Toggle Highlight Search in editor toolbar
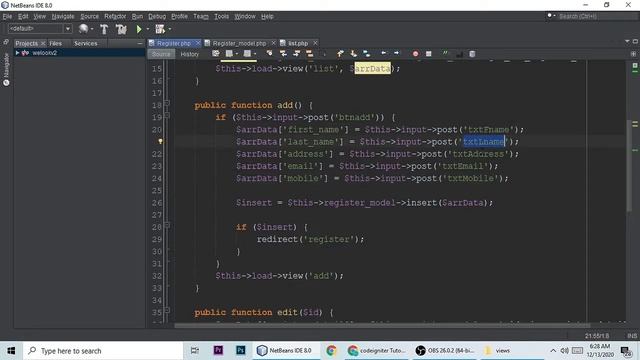Screen dimensions: 640x360 coord(310,53)
